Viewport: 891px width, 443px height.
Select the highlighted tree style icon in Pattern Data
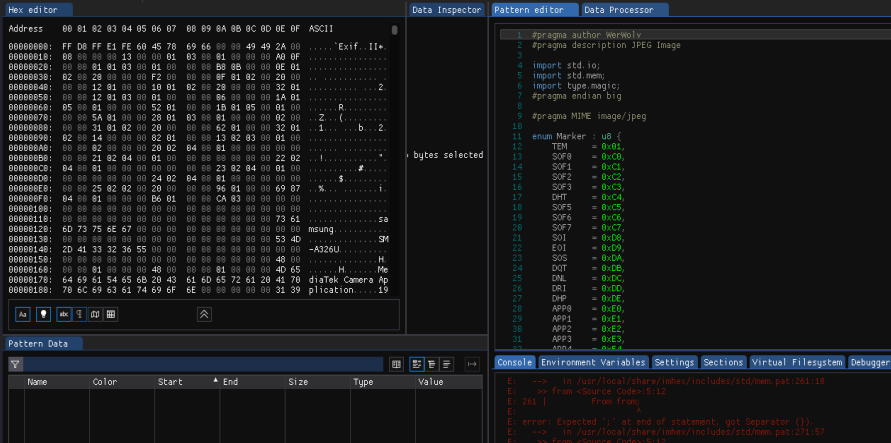(x=417, y=365)
